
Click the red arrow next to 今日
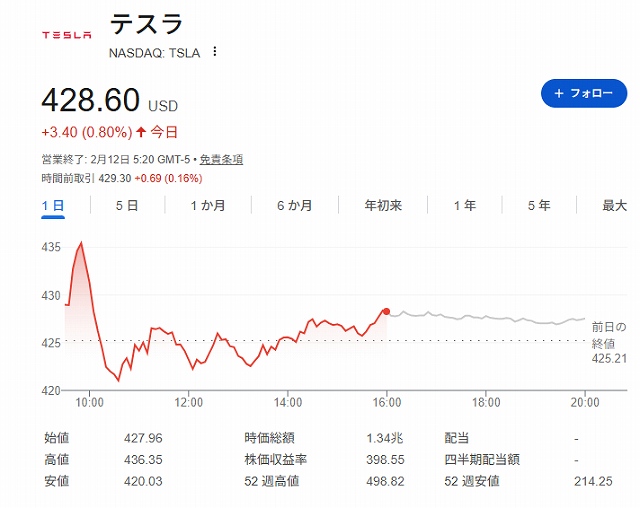coord(141,131)
